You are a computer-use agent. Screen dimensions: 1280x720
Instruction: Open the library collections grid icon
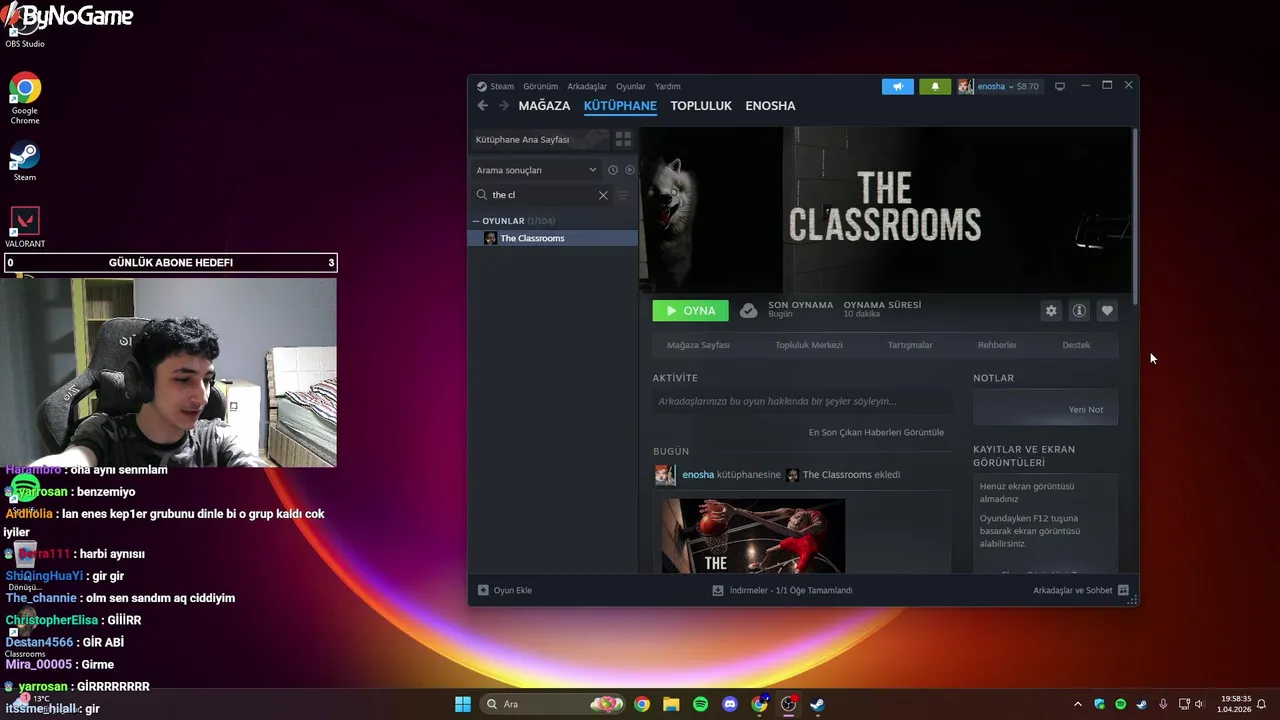tap(623, 140)
